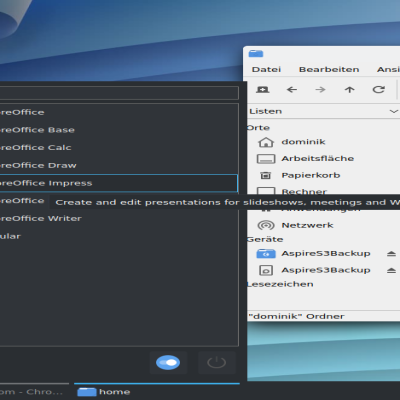Screen dimensions: 400x400
Task: Select the LibreOffice entry below Impress
Action: (x=23, y=201)
